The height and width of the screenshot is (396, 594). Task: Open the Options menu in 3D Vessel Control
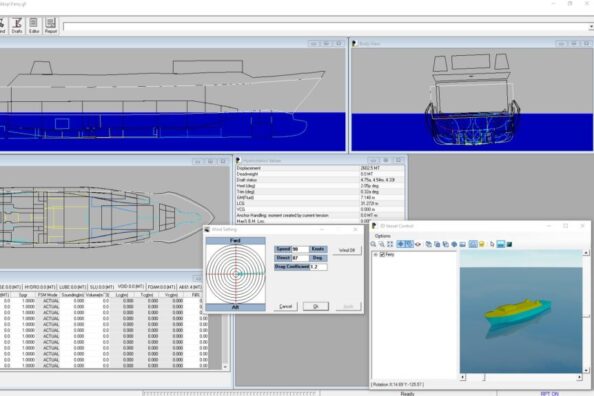383,236
